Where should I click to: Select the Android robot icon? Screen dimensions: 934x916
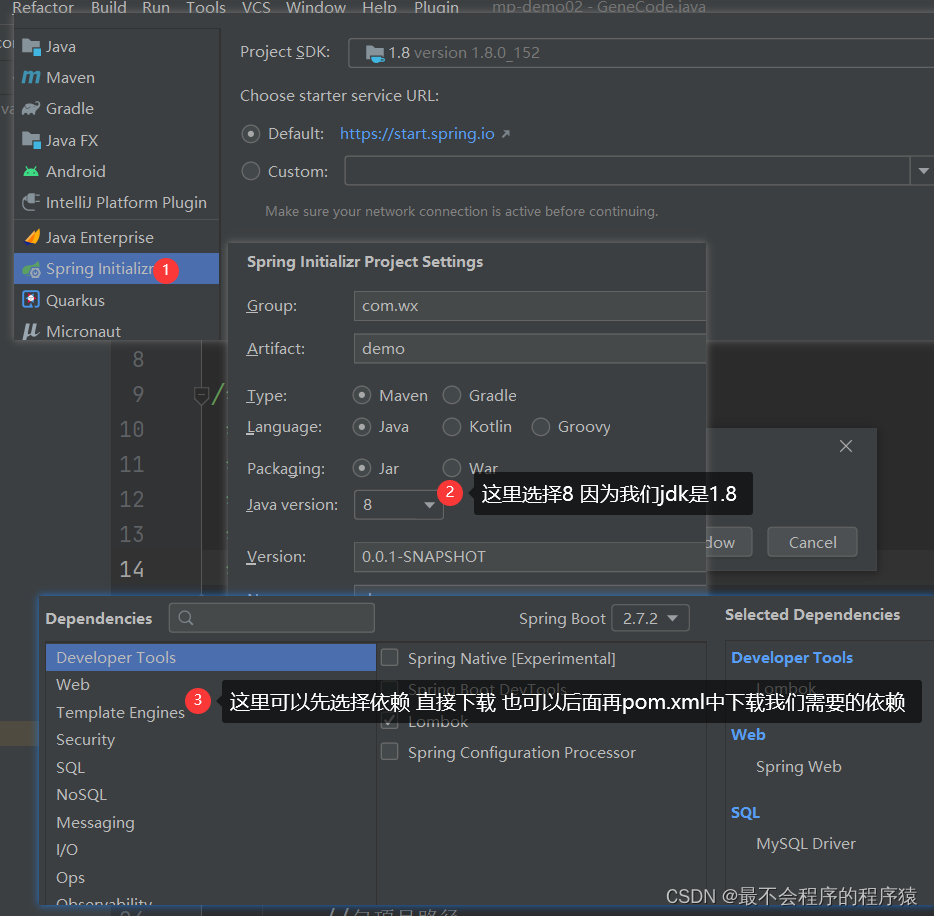pyautogui.click(x=31, y=172)
